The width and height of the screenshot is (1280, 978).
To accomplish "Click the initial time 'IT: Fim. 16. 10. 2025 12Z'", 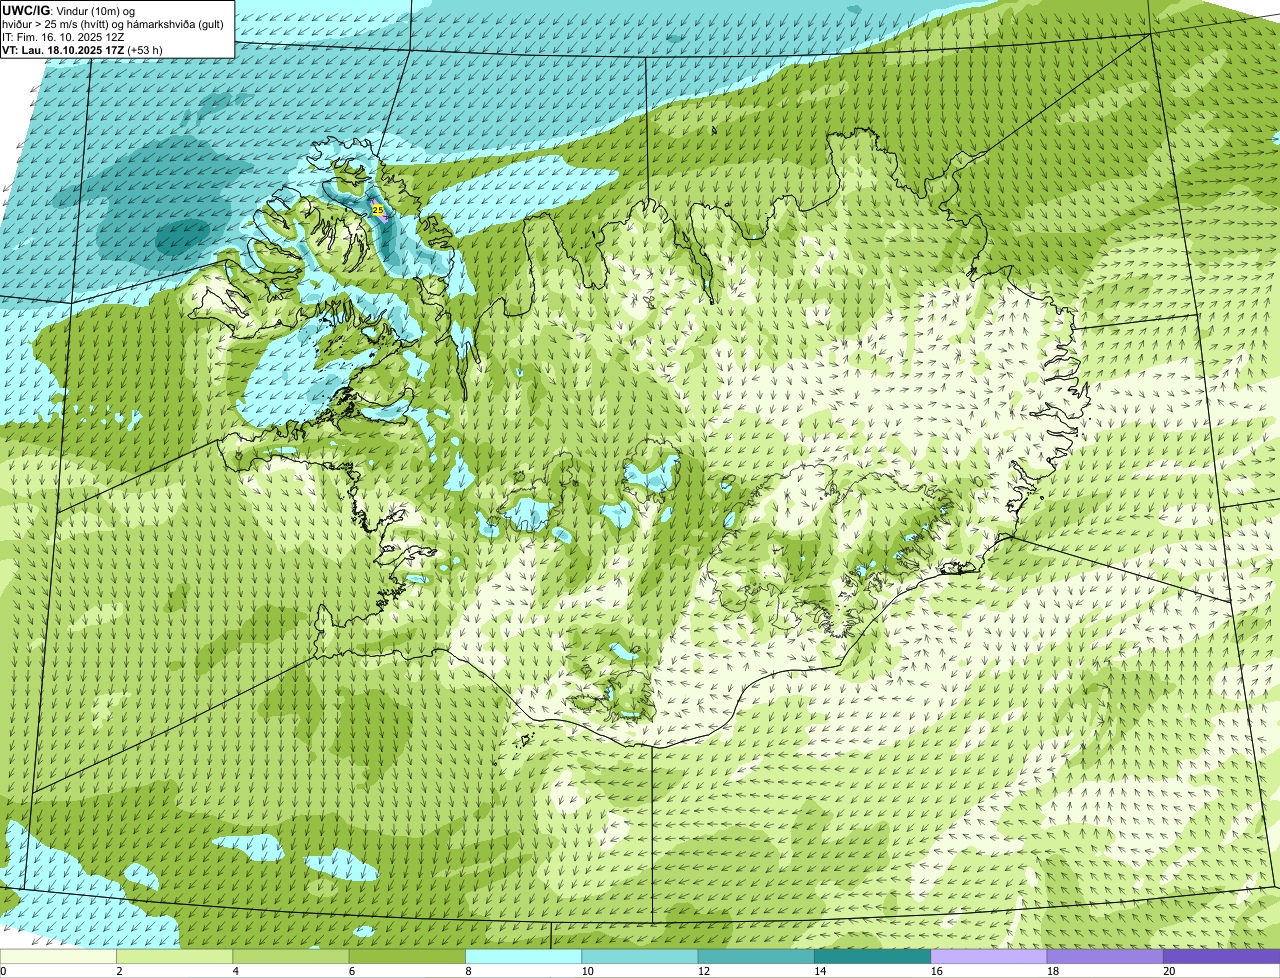I will point(64,37).
